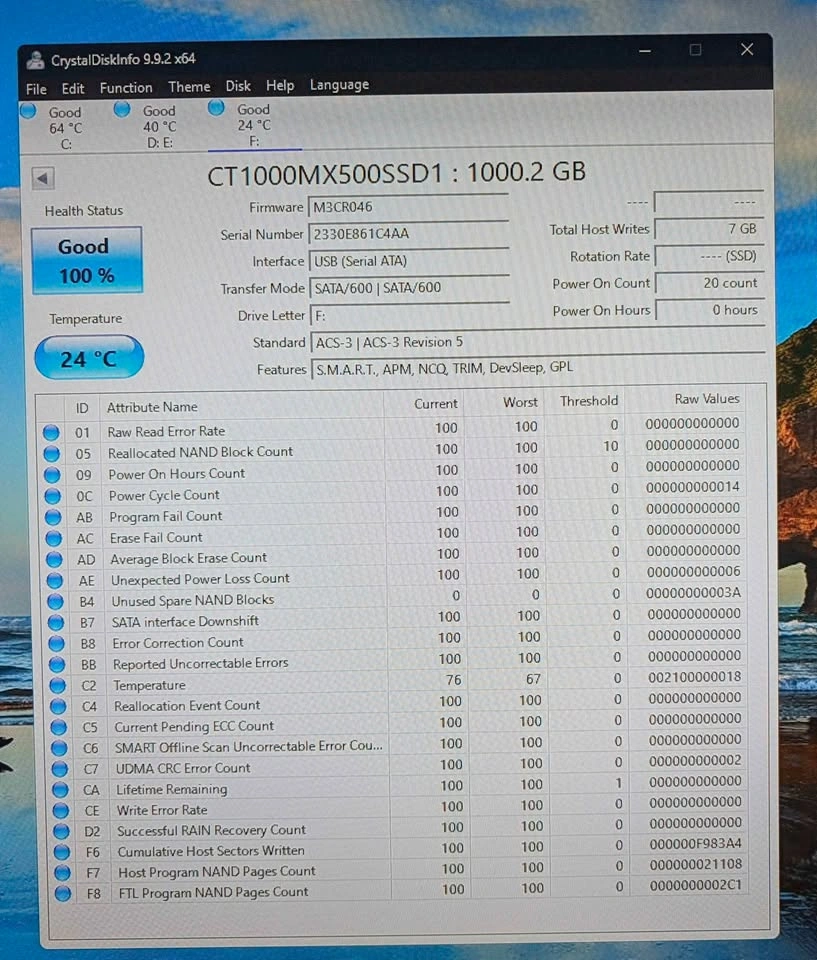Click the Total Host Writes value 7 GB
The width and height of the screenshot is (817, 960).
click(x=709, y=230)
